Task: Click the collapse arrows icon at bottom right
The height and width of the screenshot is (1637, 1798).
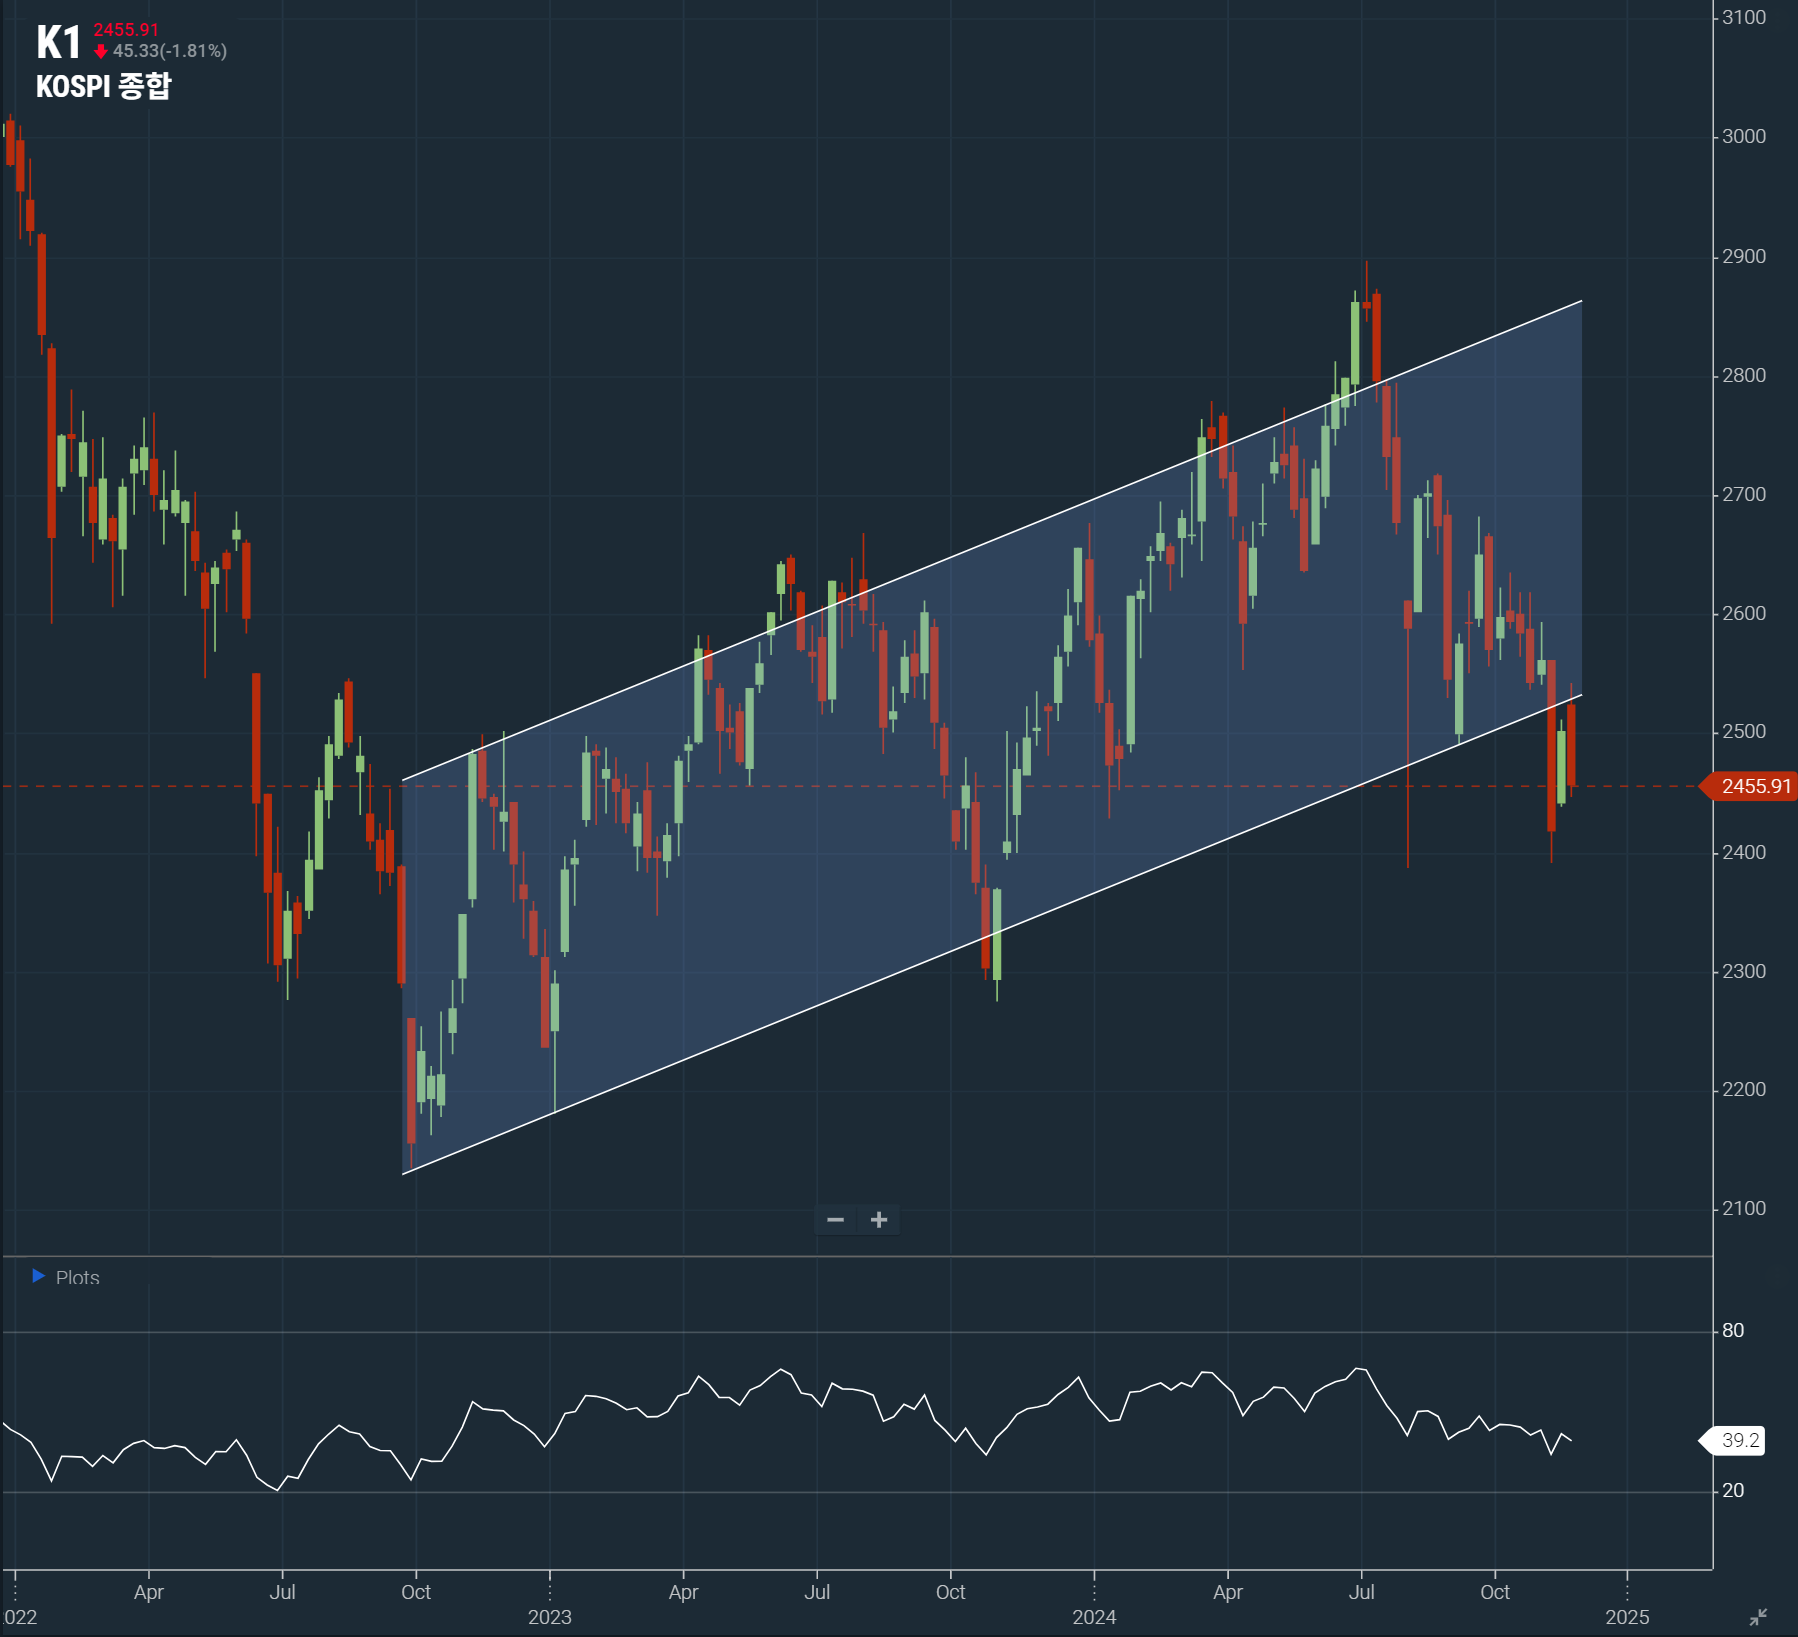Action: (x=1758, y=1616)
